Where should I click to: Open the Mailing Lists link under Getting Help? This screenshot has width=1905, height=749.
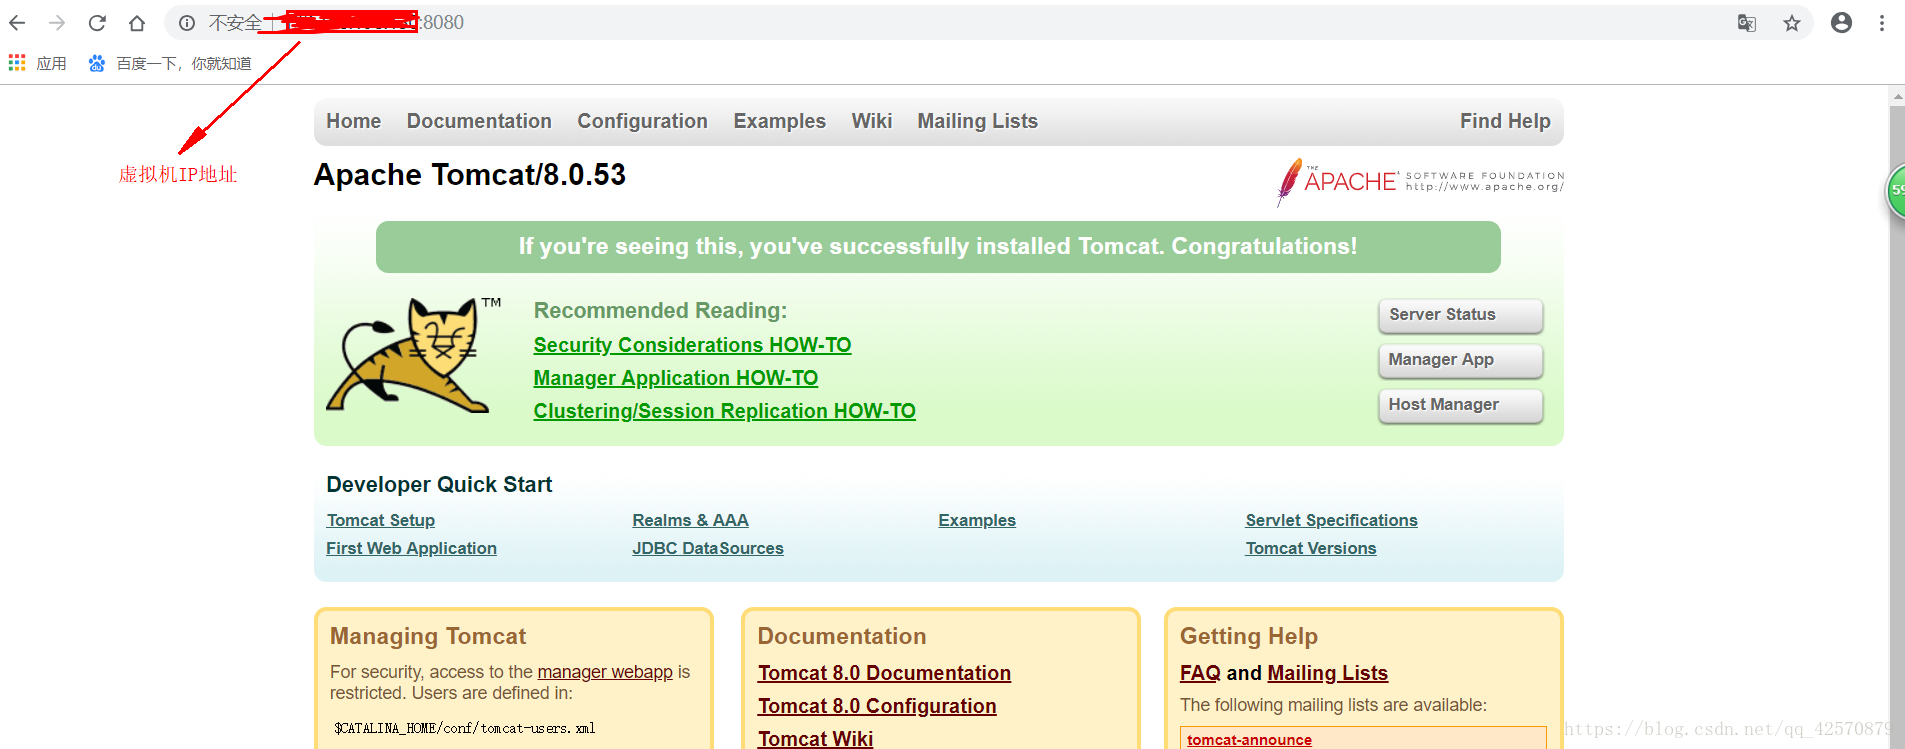click(1327, 673)
